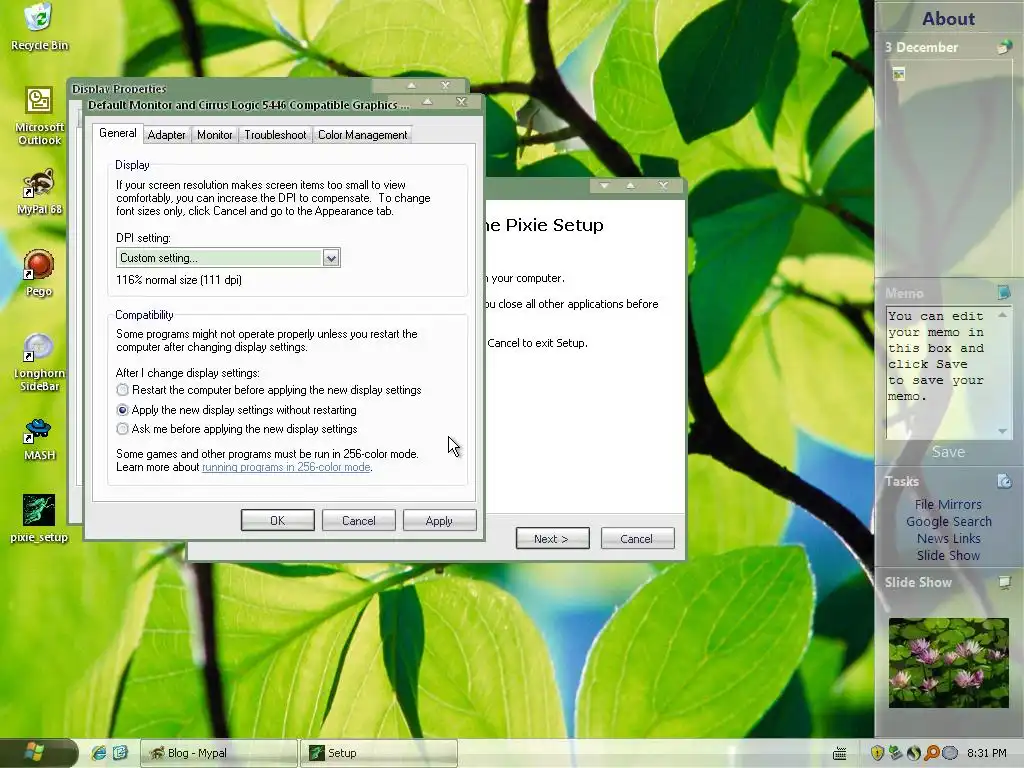Open the Slide Show task link
Screen dimensions: 1024x768
click(948, 555)
